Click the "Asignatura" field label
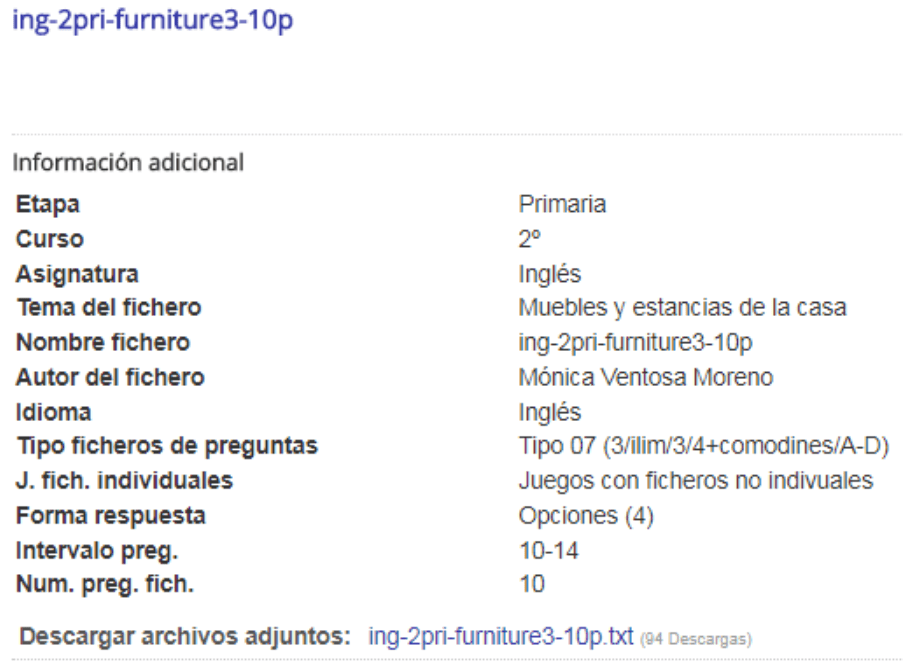The image size is (903, 669). click(77, 274)
